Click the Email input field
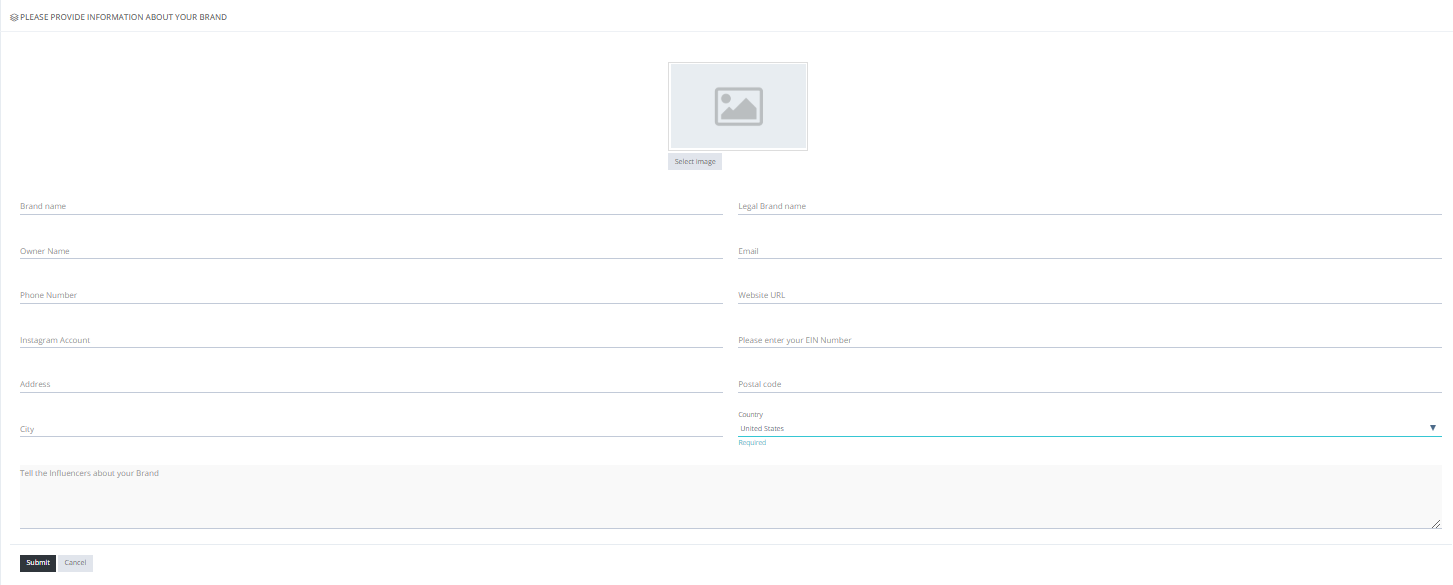1453x585 pixels. (1089, 253)
